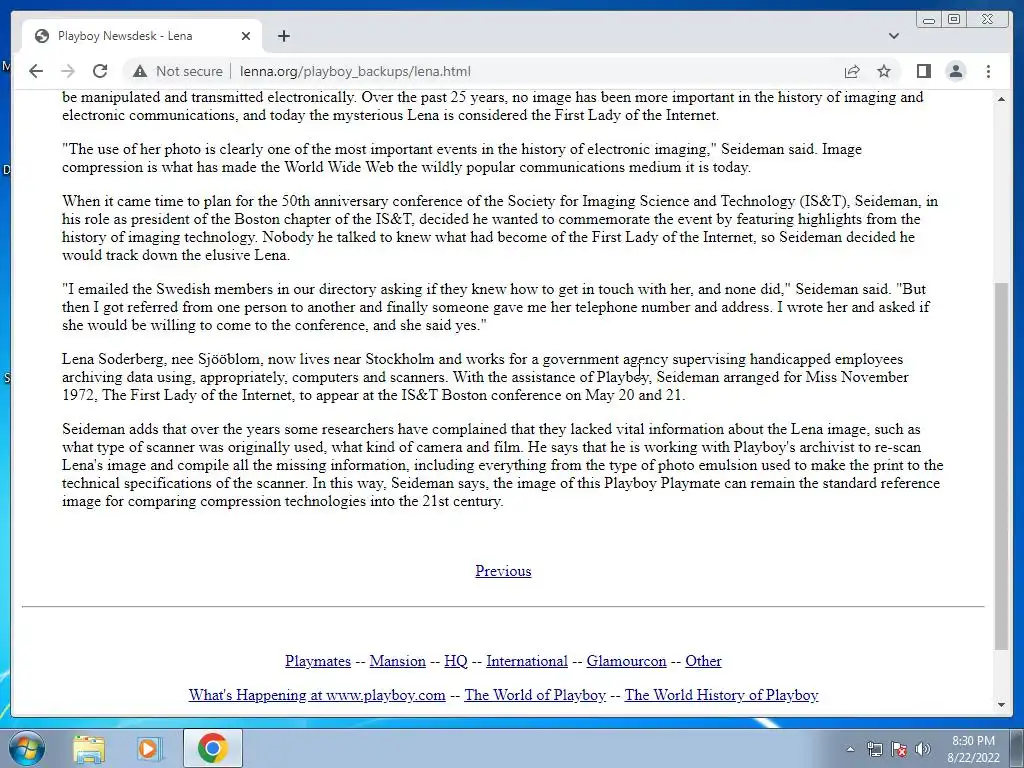Open the HQ link

456,661
